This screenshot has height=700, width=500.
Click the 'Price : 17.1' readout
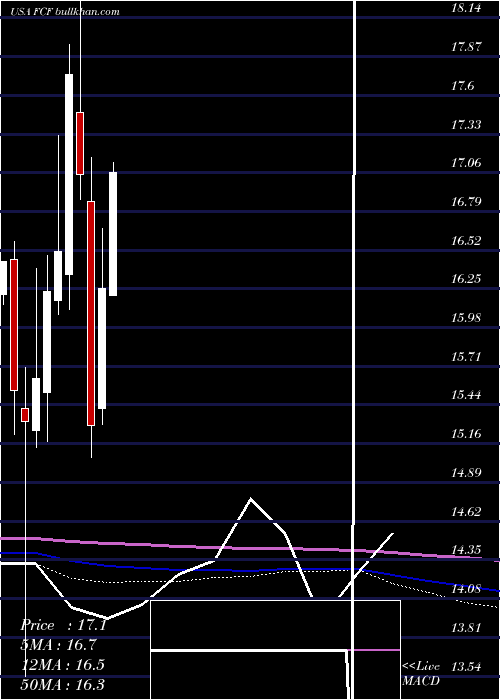[x=63, y=625]
